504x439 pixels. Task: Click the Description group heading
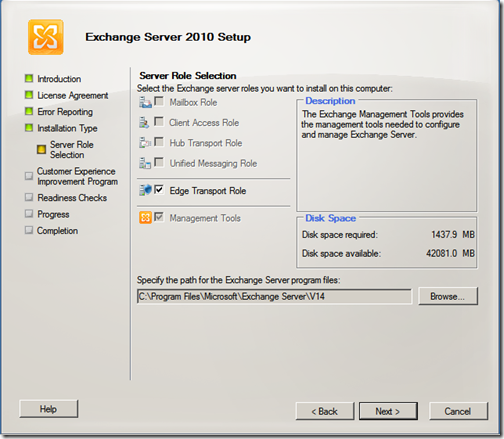point(330,101)
